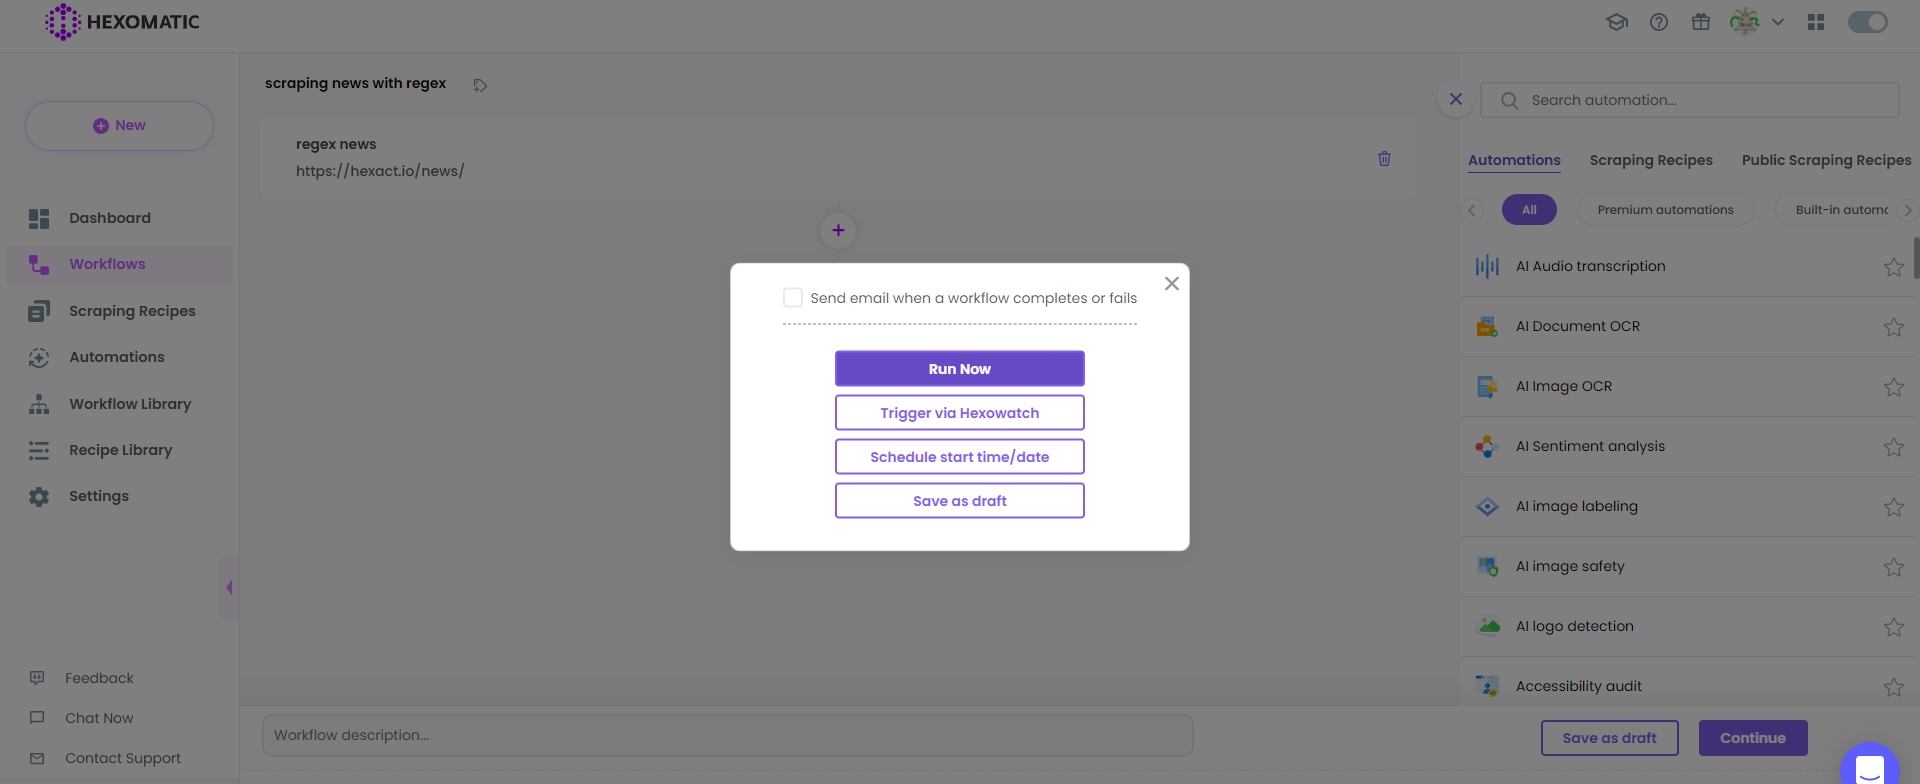This screenshot has height=784, width=1920.
Task: Click the Run Now button
Action: point(960,369)
